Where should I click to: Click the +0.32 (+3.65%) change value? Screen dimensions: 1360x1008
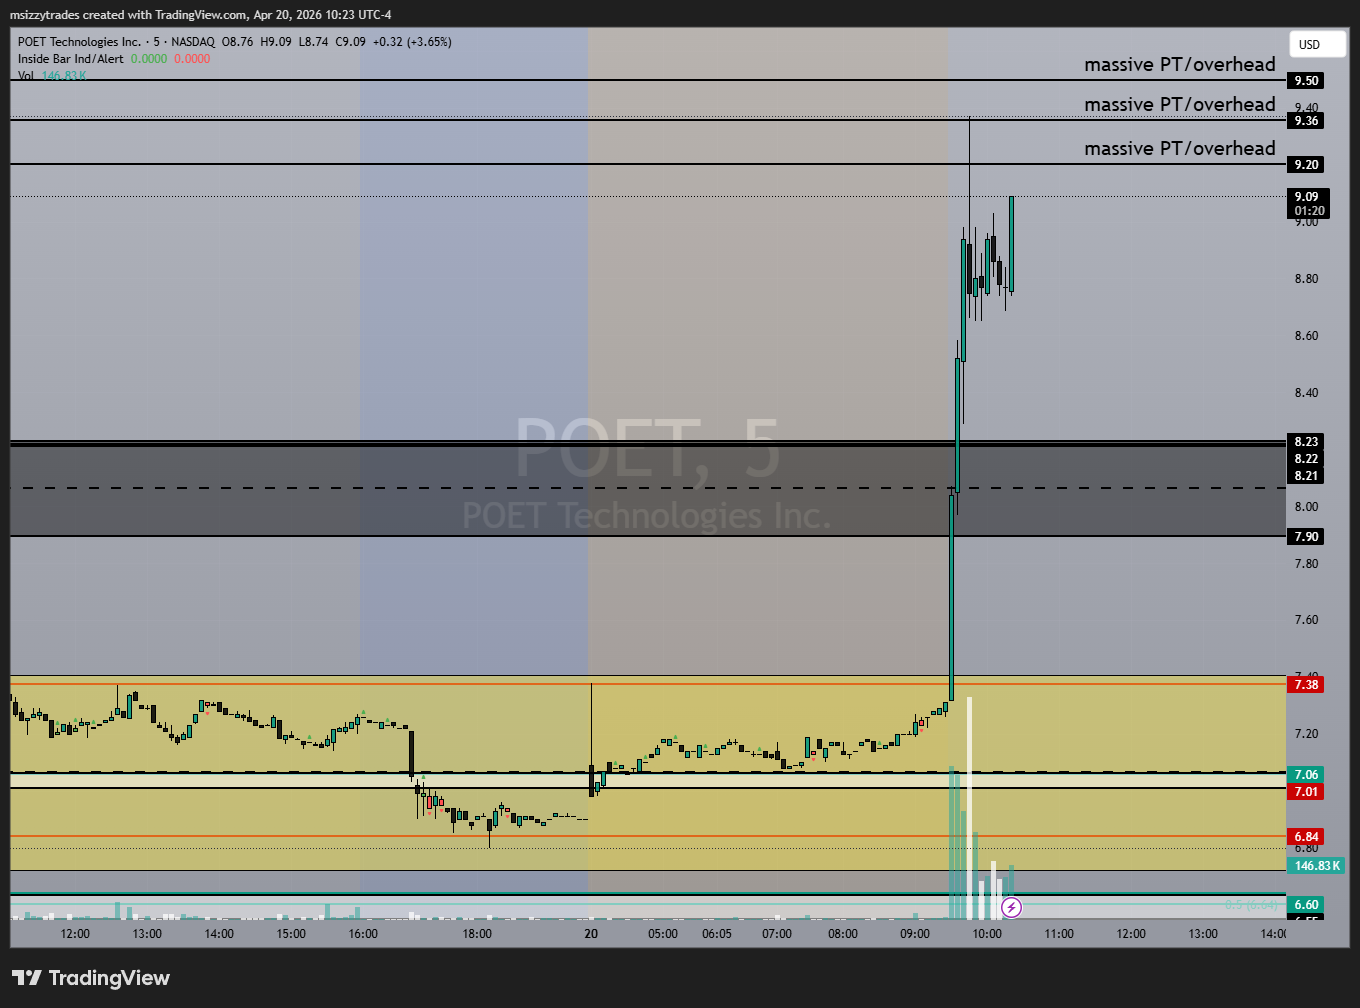(412, 42)
